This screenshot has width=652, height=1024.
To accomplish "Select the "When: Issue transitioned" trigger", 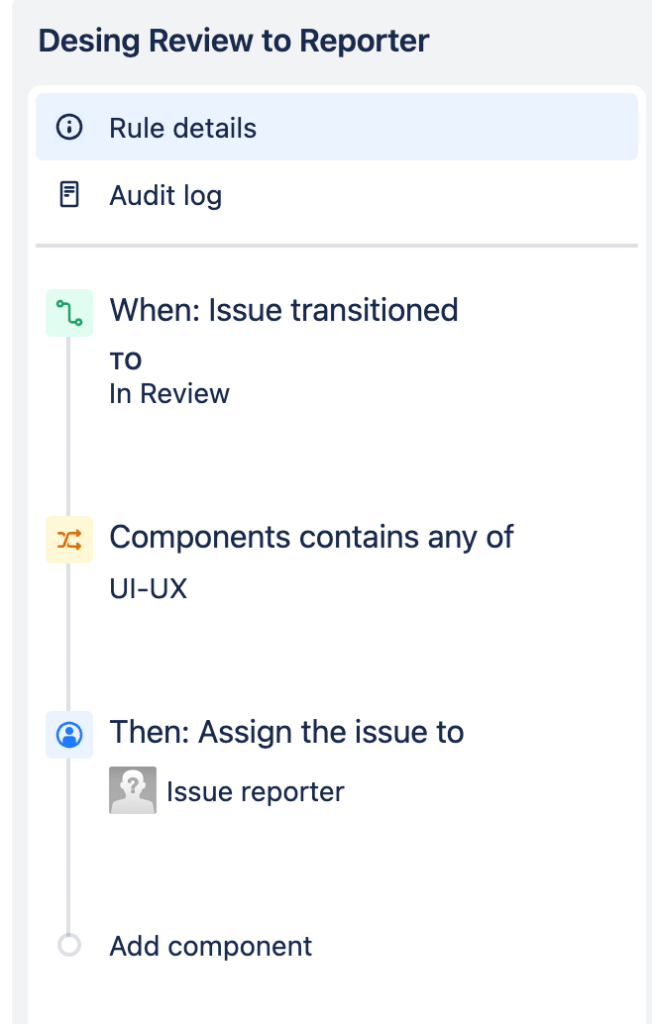I will click(x=283, y=310).
